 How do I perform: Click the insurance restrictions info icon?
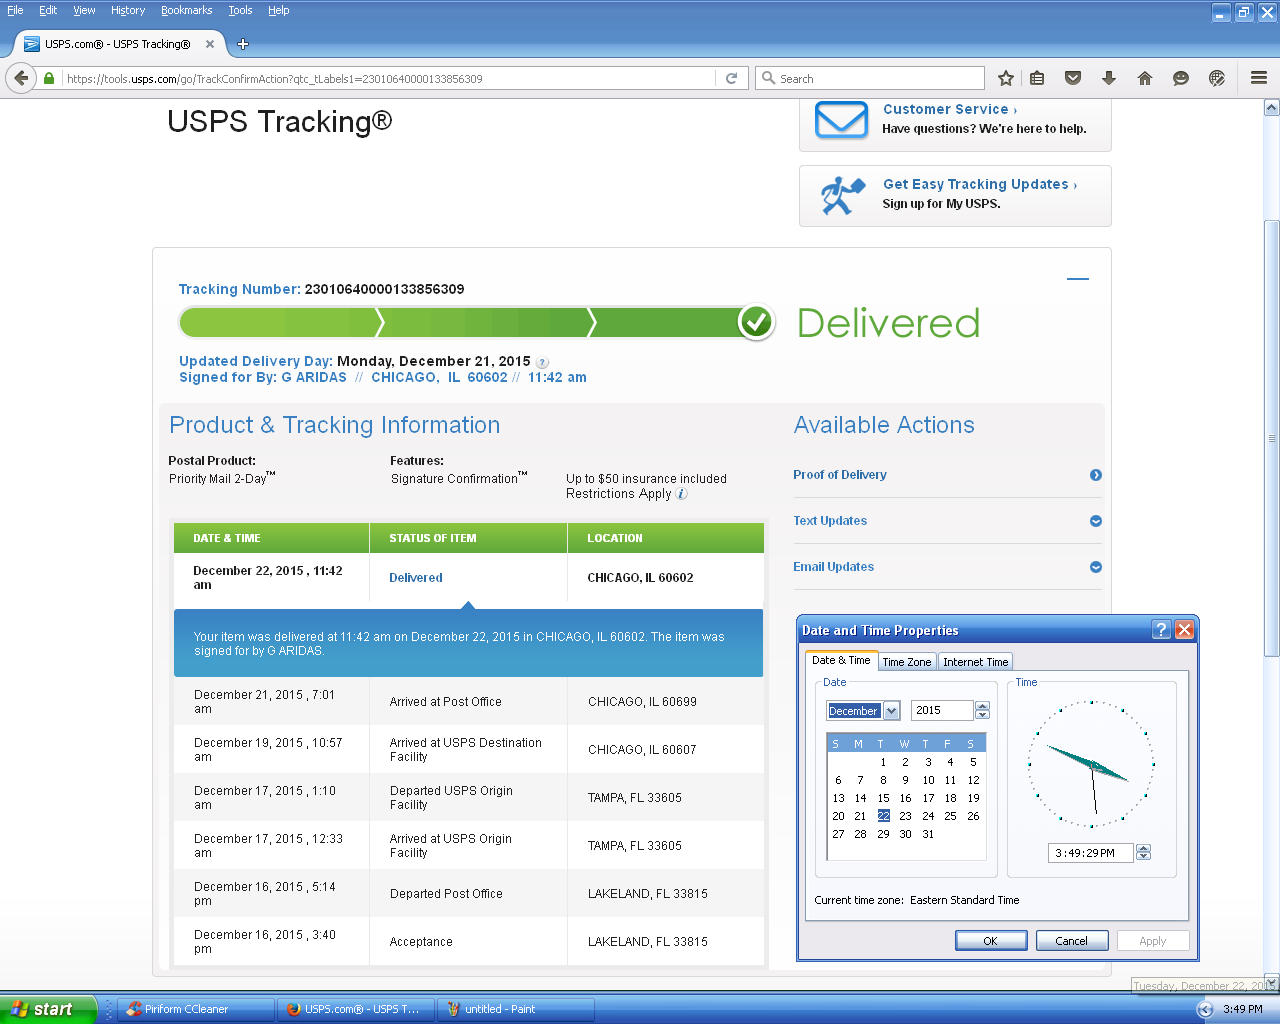pyautogui.click(x=682, y=494)
